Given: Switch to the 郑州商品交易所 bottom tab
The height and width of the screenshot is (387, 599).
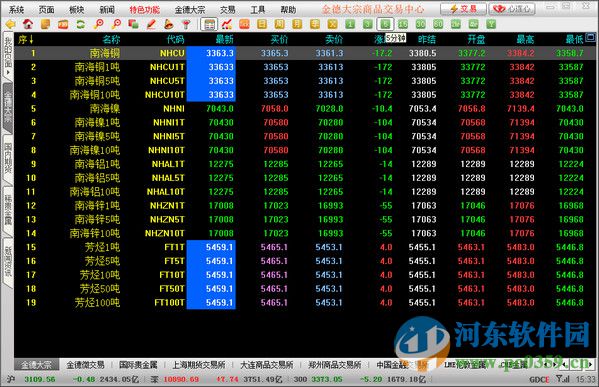Looking at the screenshot, I should coord(334,365).
